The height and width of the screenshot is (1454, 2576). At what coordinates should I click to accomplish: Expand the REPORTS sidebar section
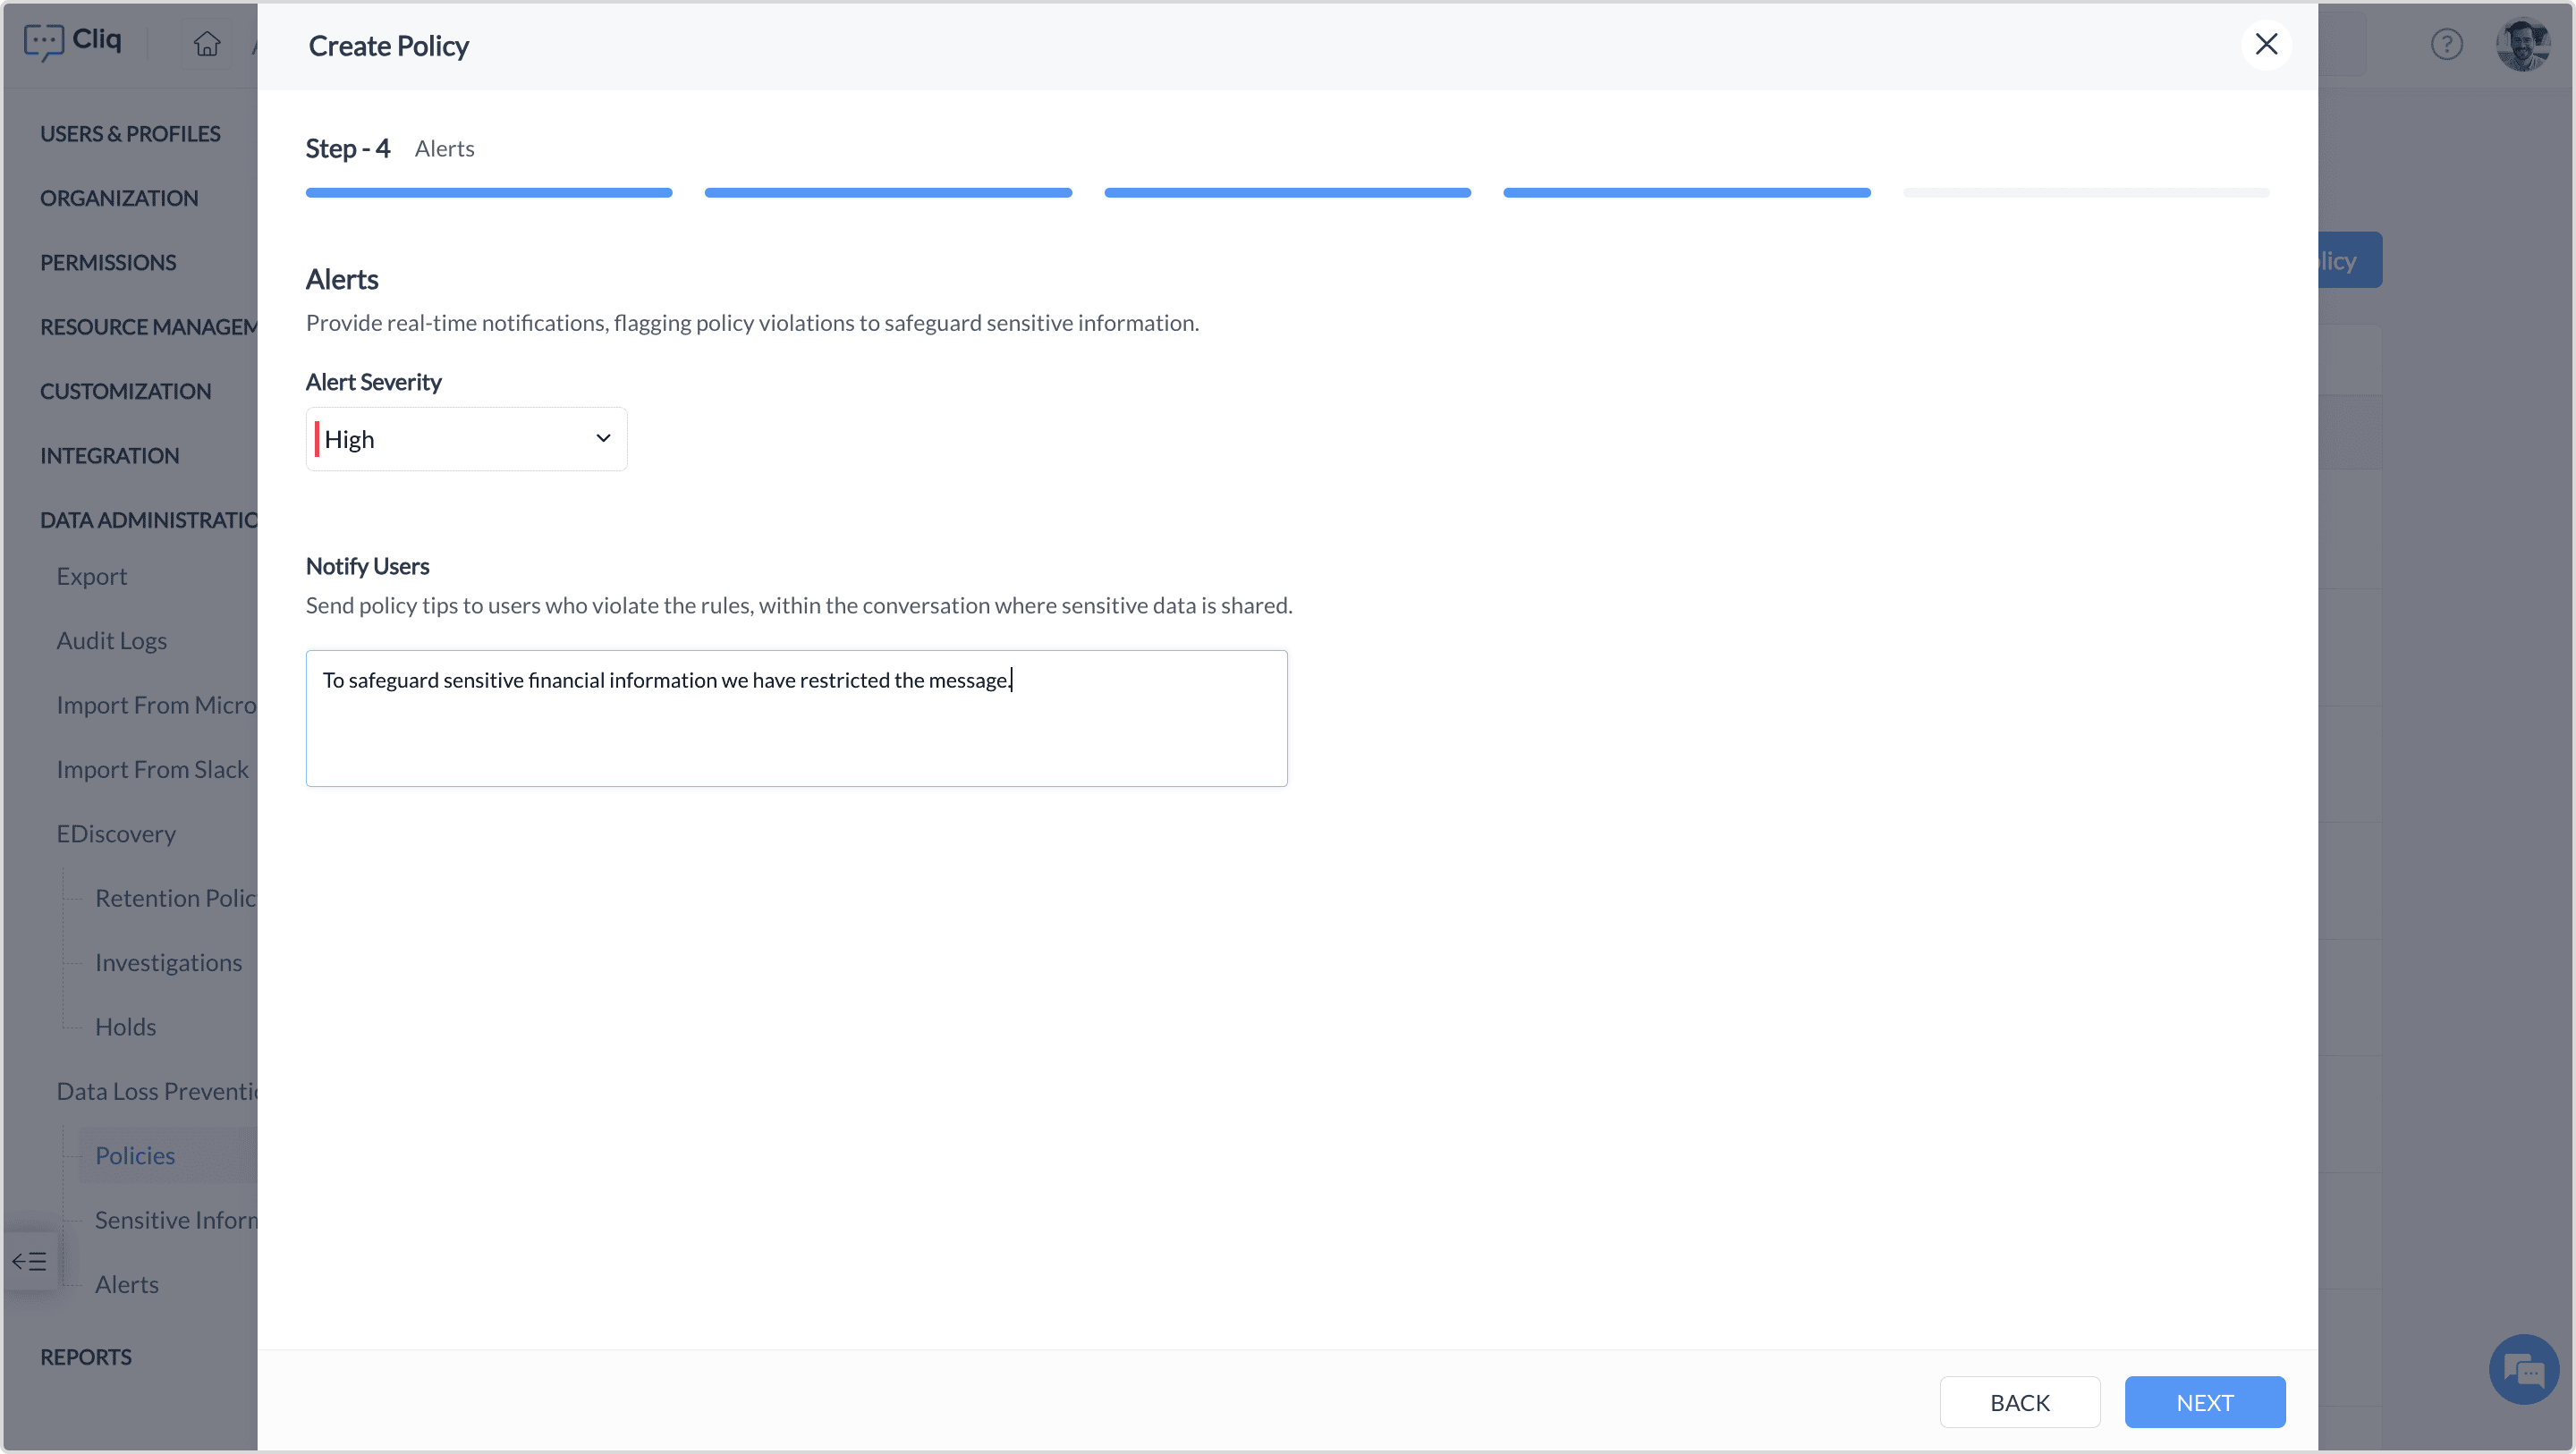tap(86, 1357)
